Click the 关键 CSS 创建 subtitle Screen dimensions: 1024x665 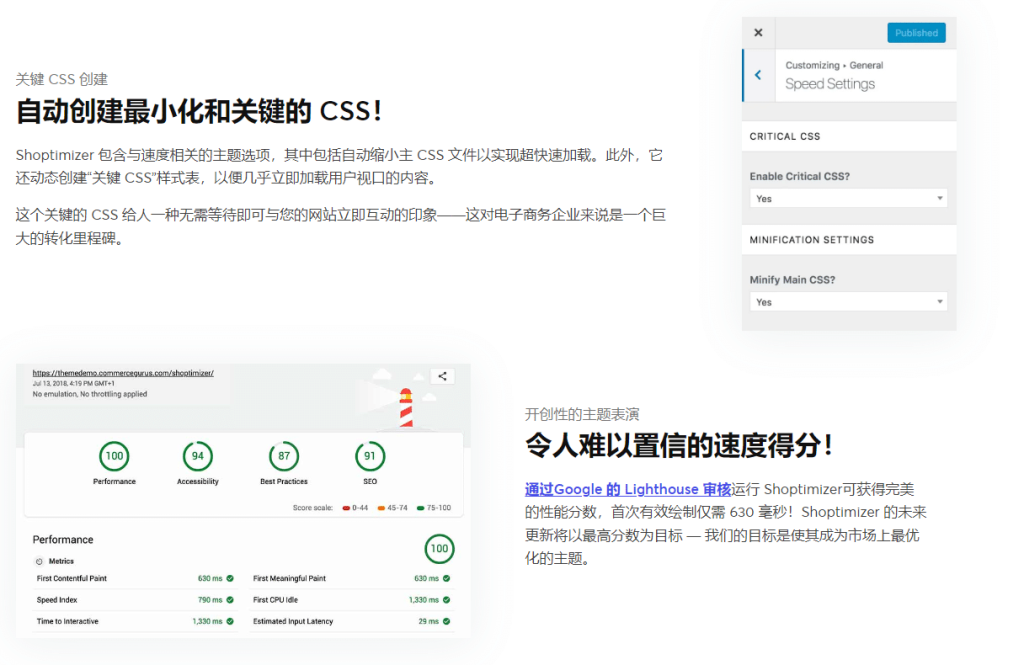coord(62,79)
